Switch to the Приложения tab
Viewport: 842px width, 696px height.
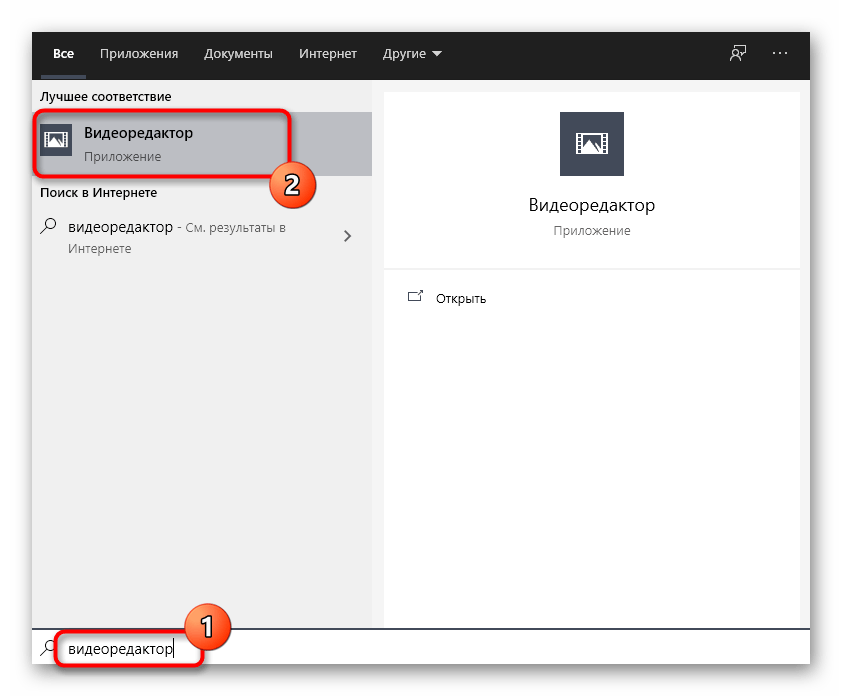(x=139, y=54)
